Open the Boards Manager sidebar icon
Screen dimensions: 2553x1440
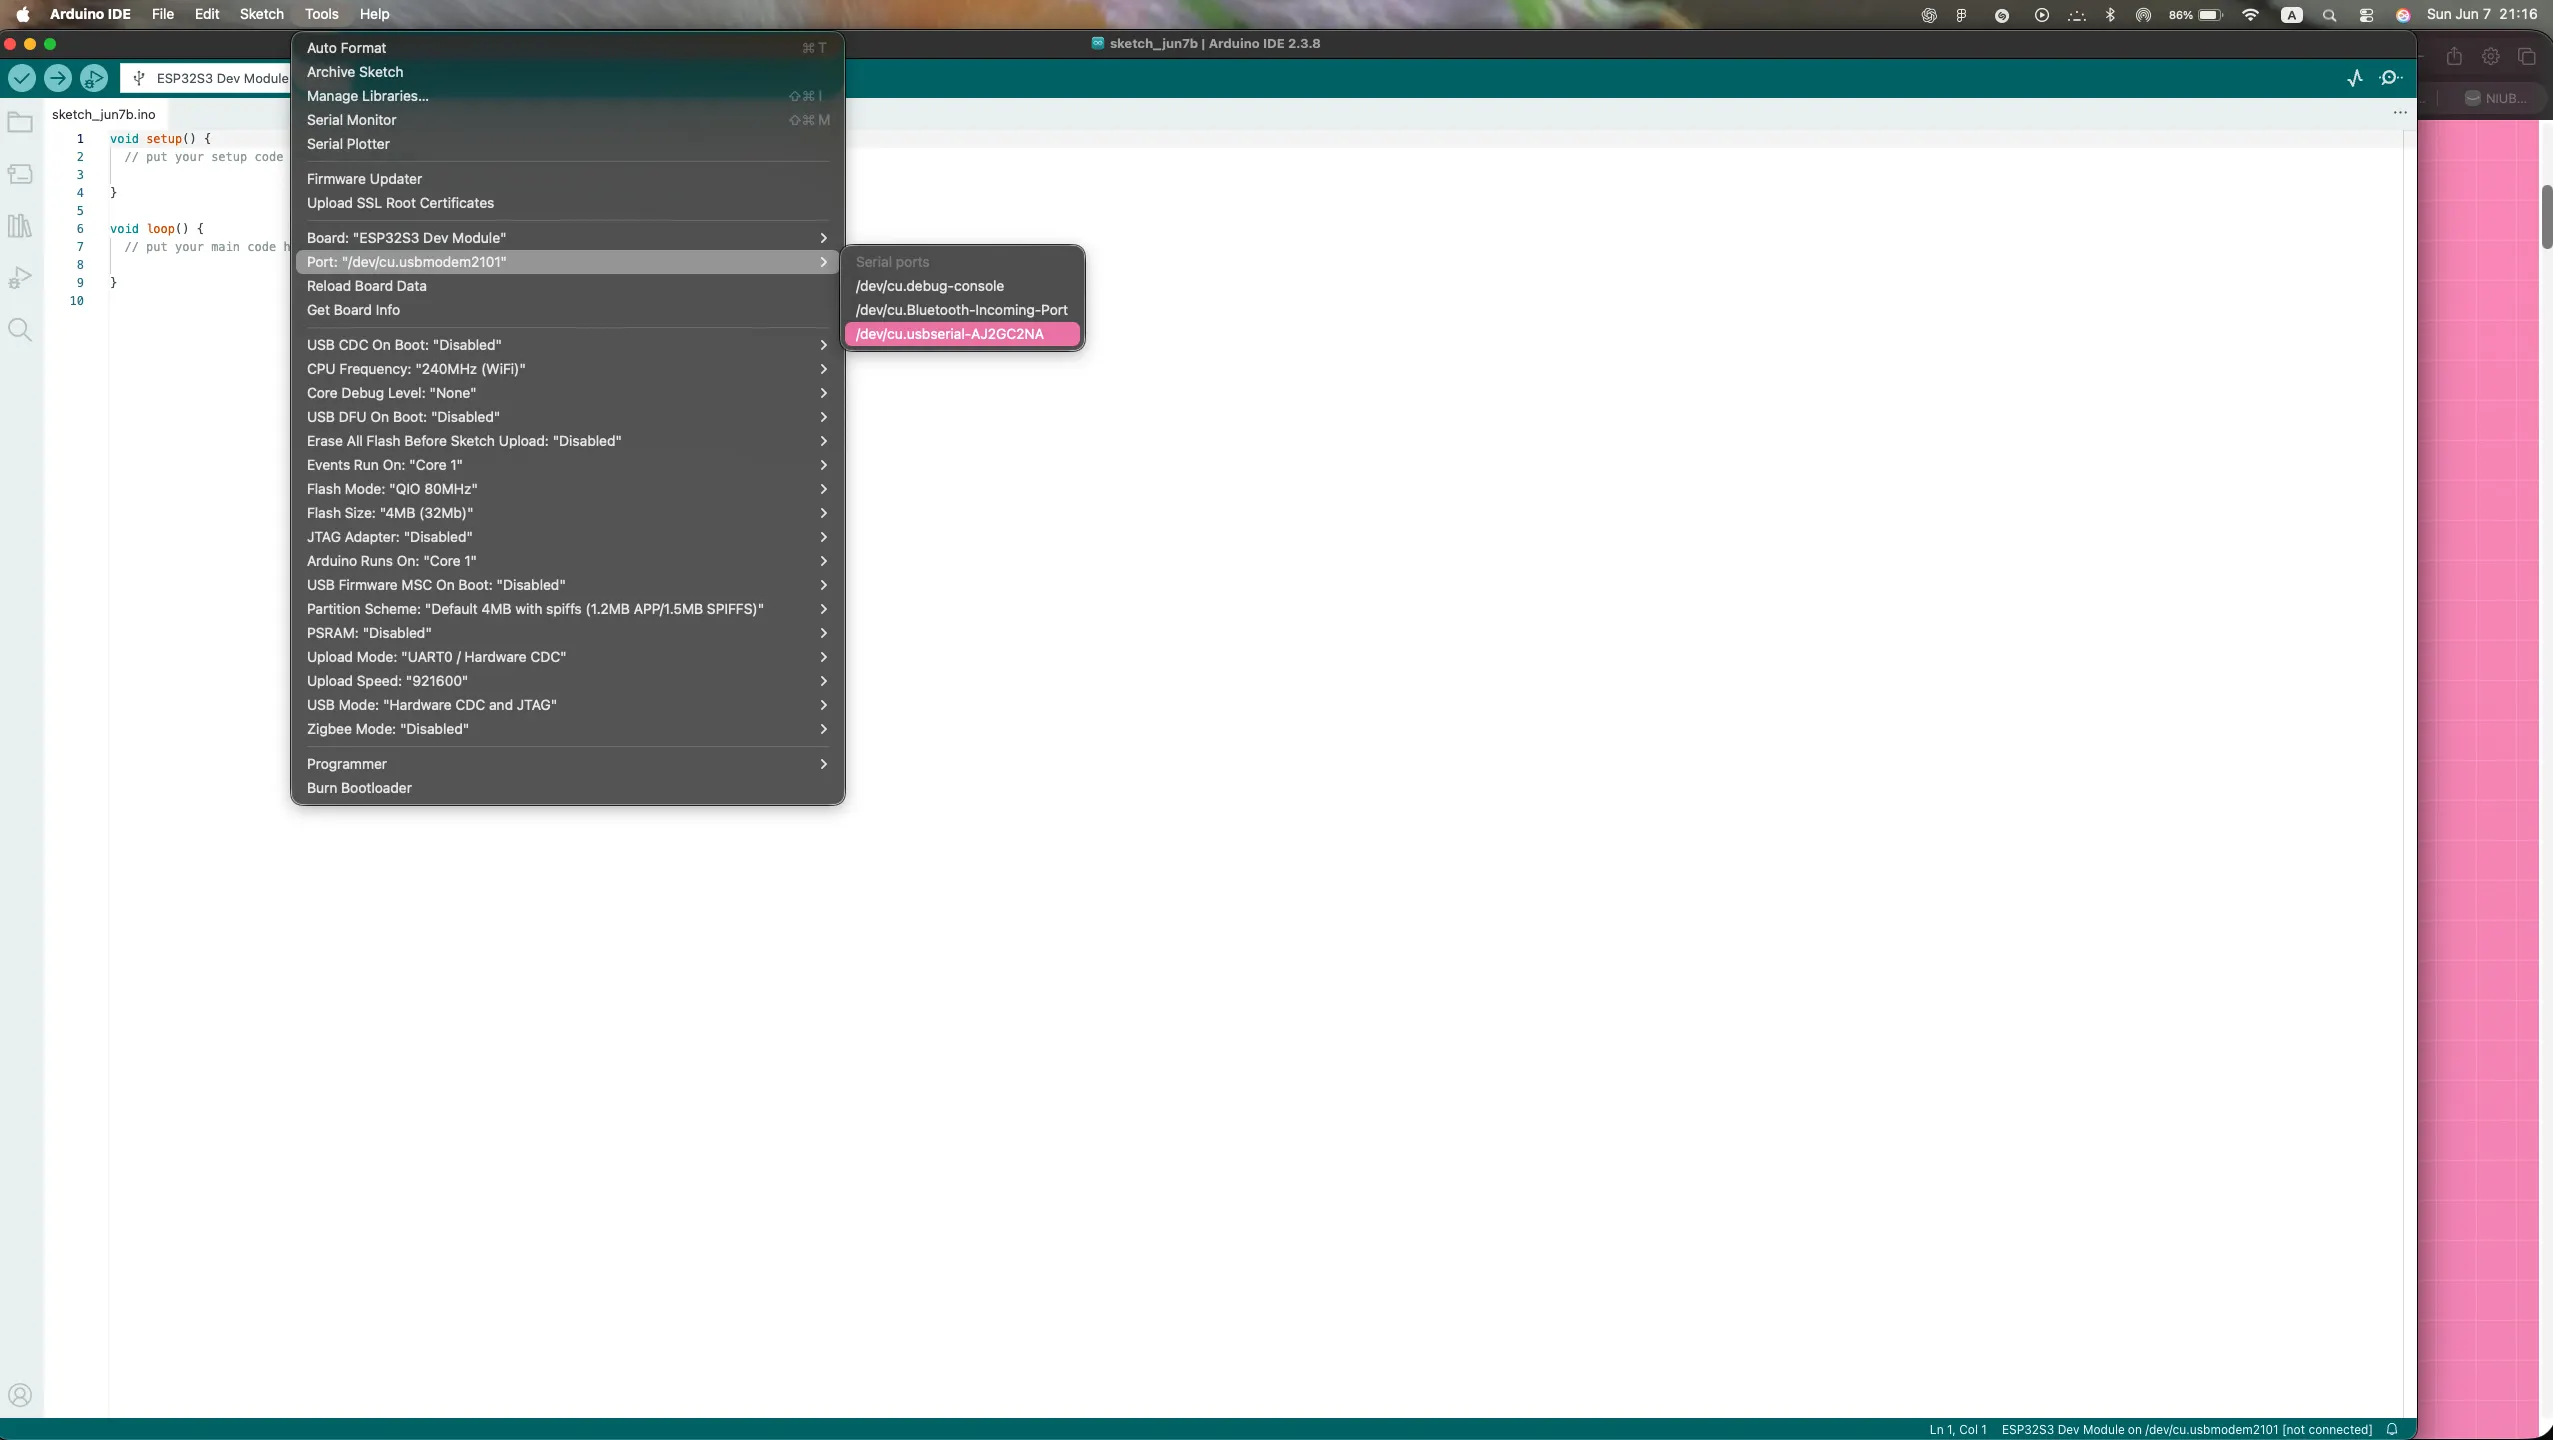[20, 174]
